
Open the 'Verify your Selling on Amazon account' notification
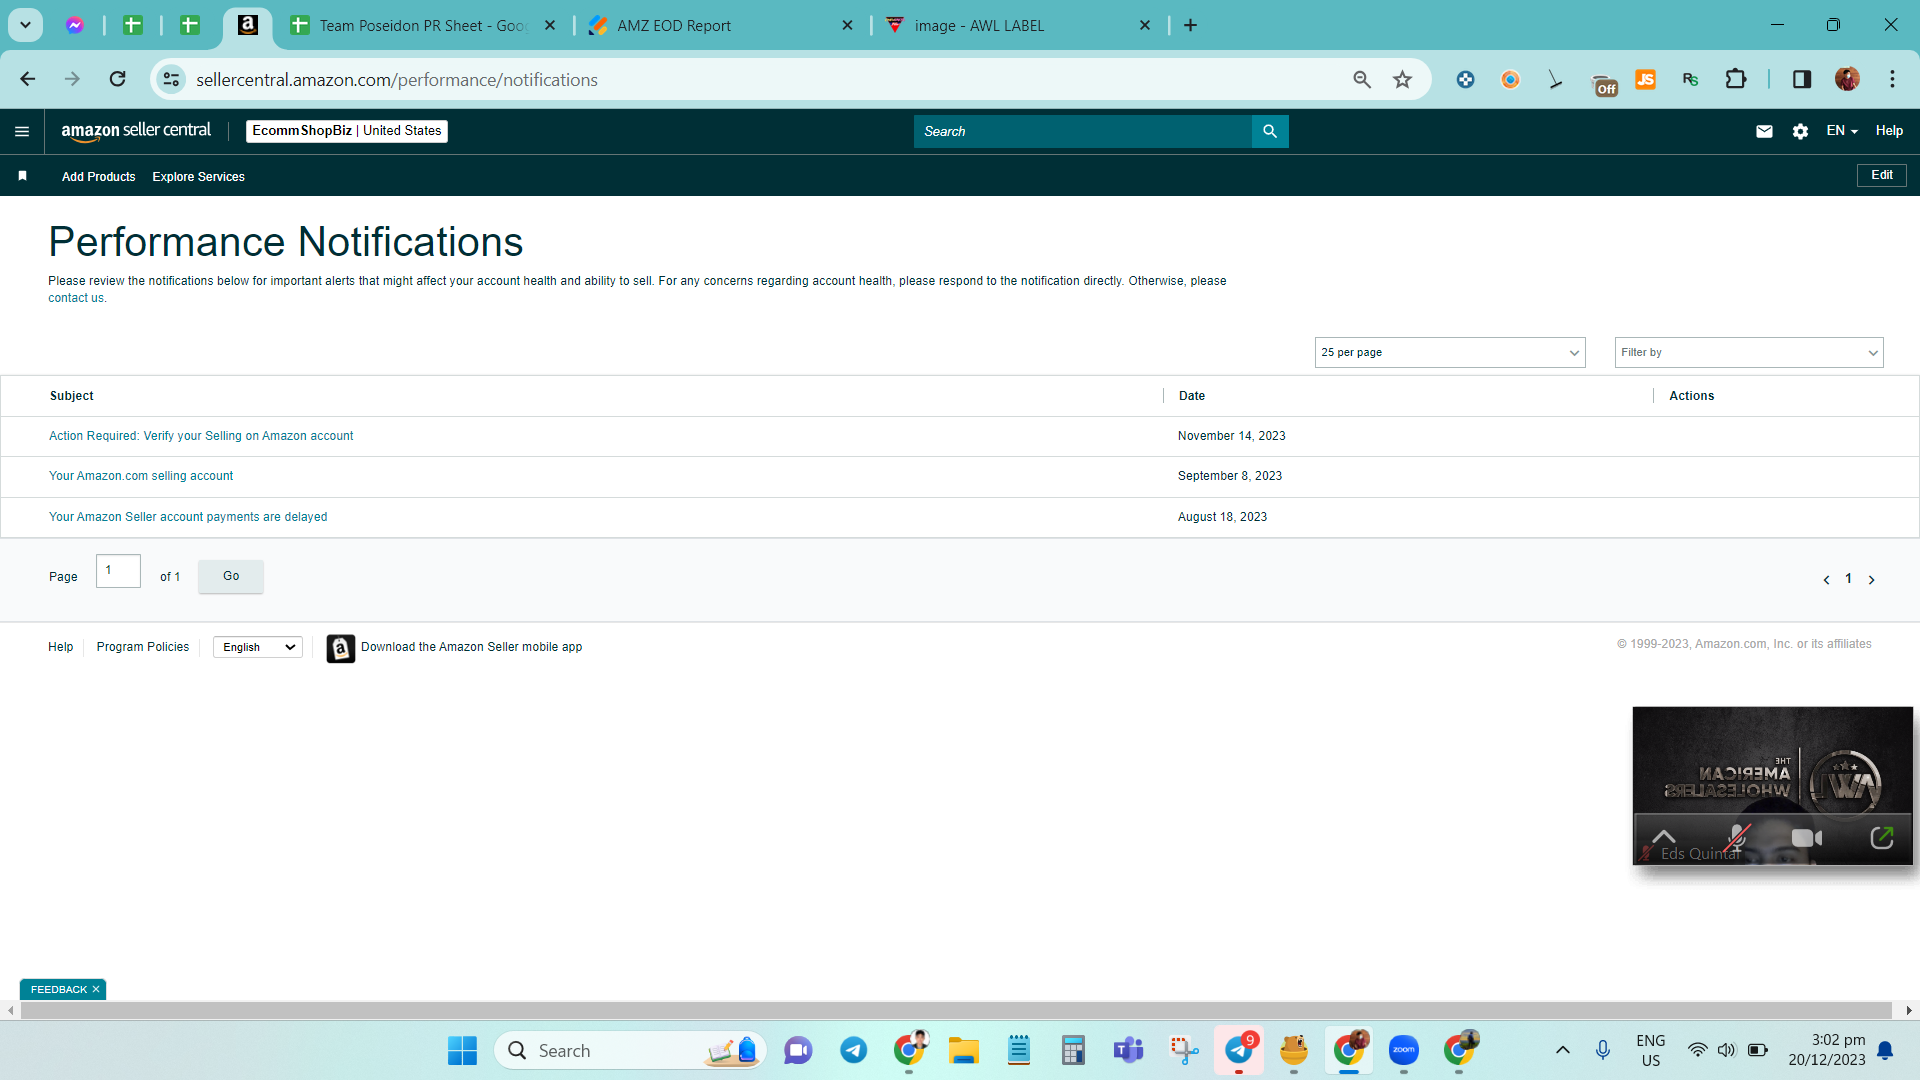click(x=201, y=436)
